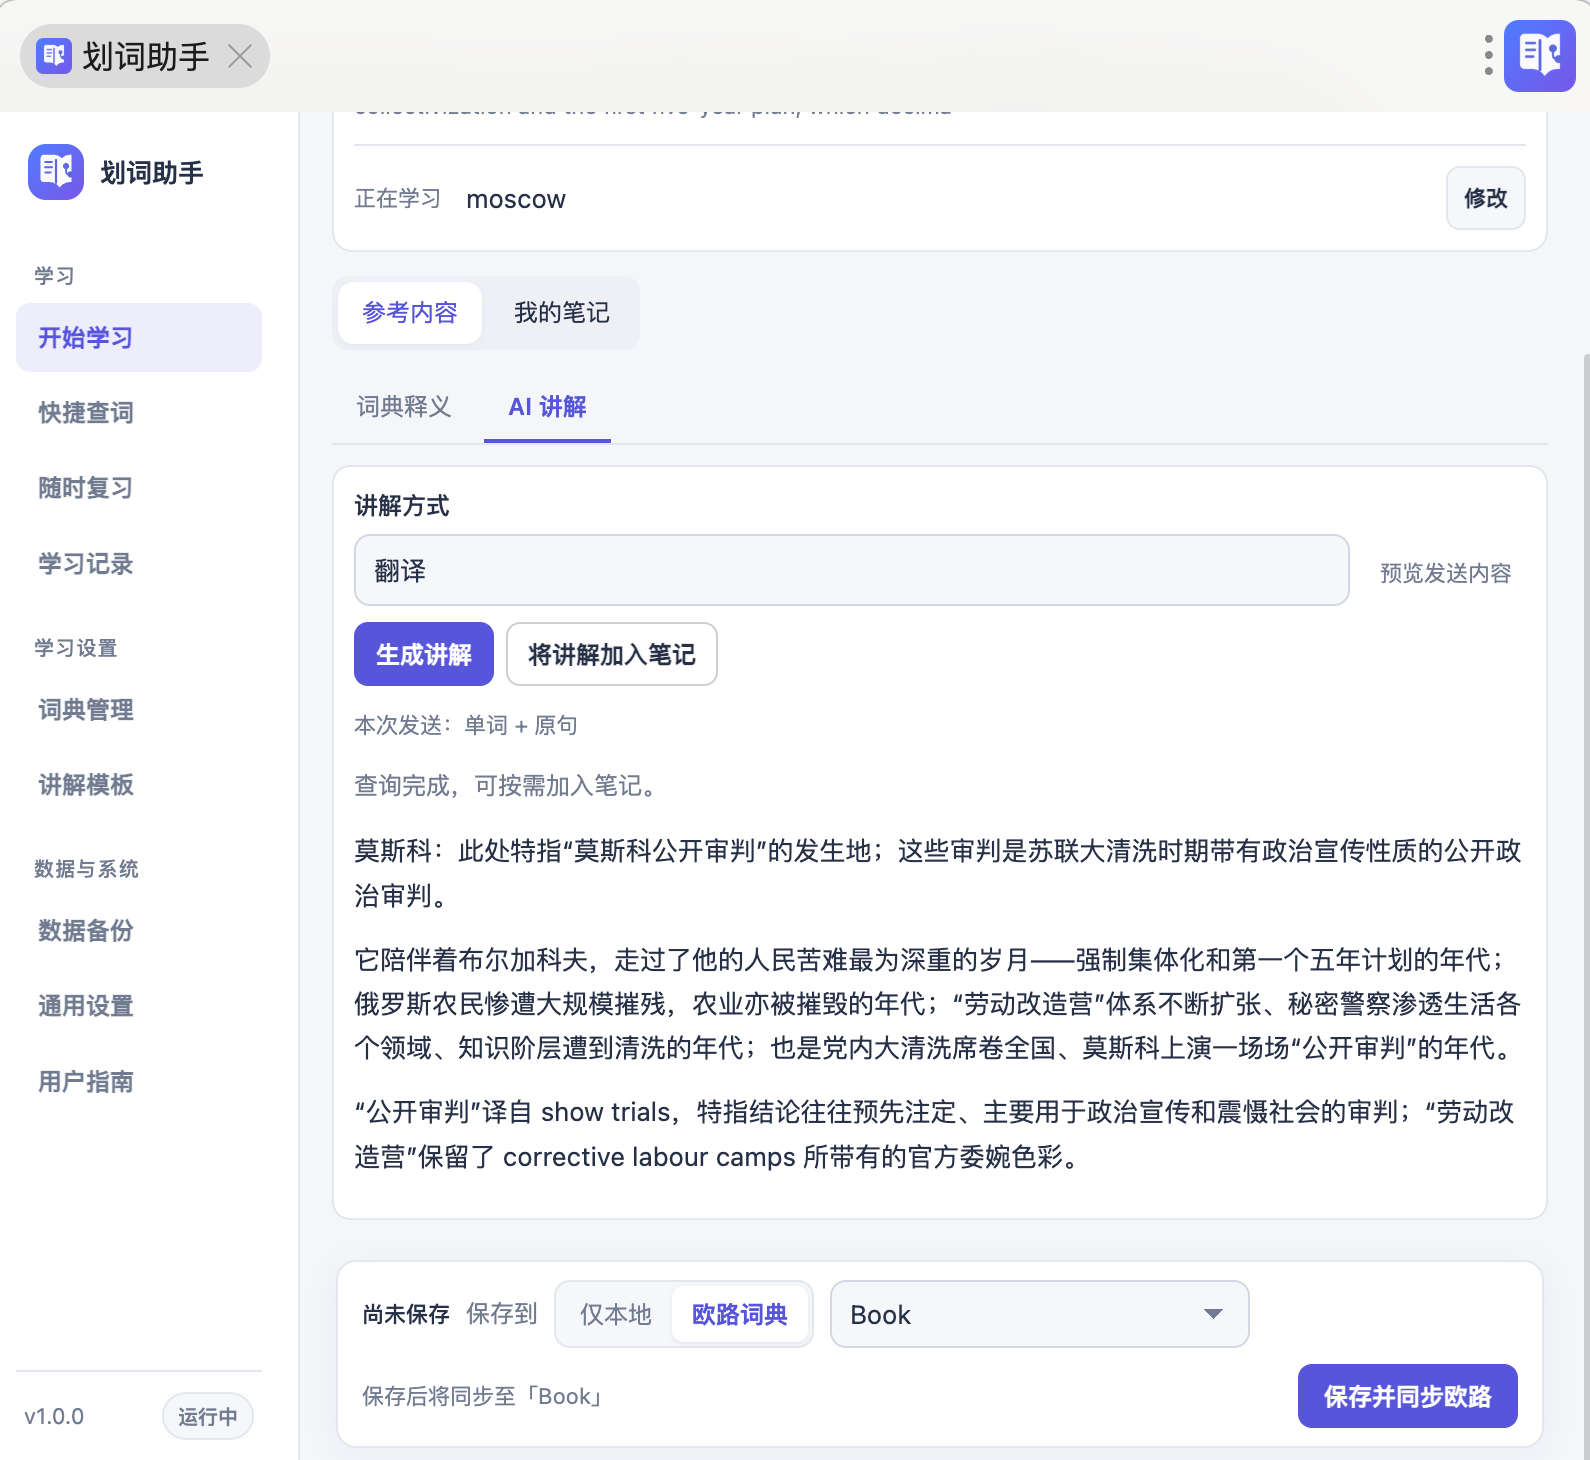
Task: Expand the Book dropdown
Action: tap(1040, 1314)
